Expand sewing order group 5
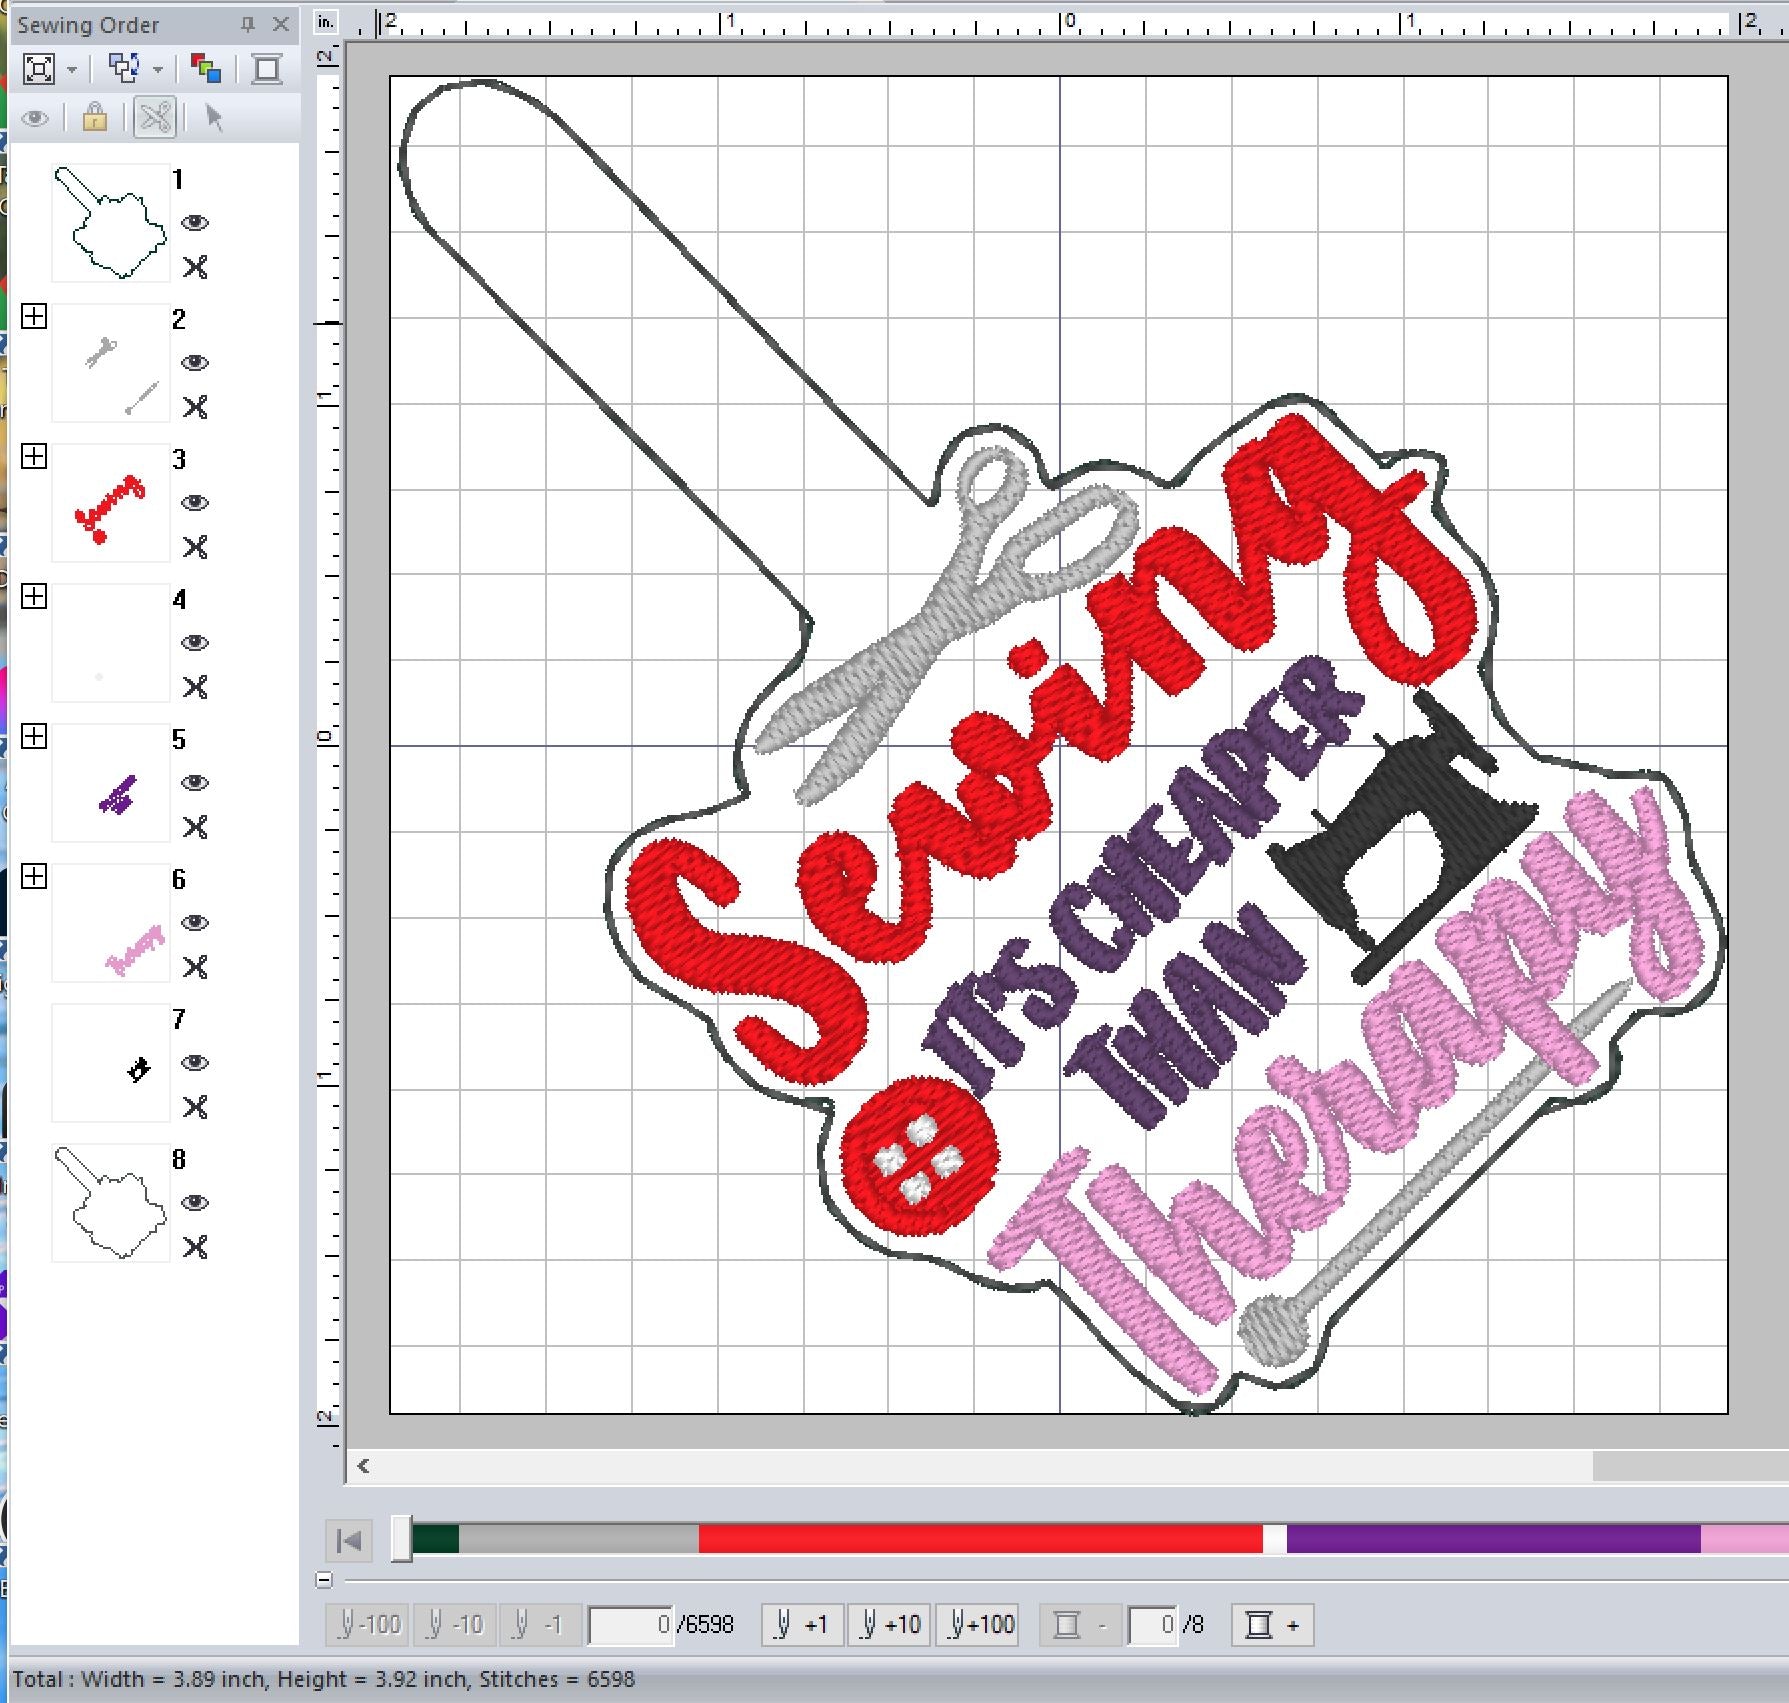 [34, 737]
